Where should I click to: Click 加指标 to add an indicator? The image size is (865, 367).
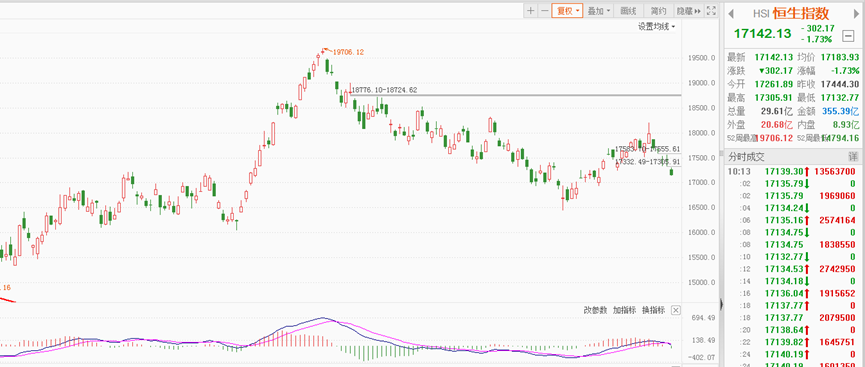[624, 310]
